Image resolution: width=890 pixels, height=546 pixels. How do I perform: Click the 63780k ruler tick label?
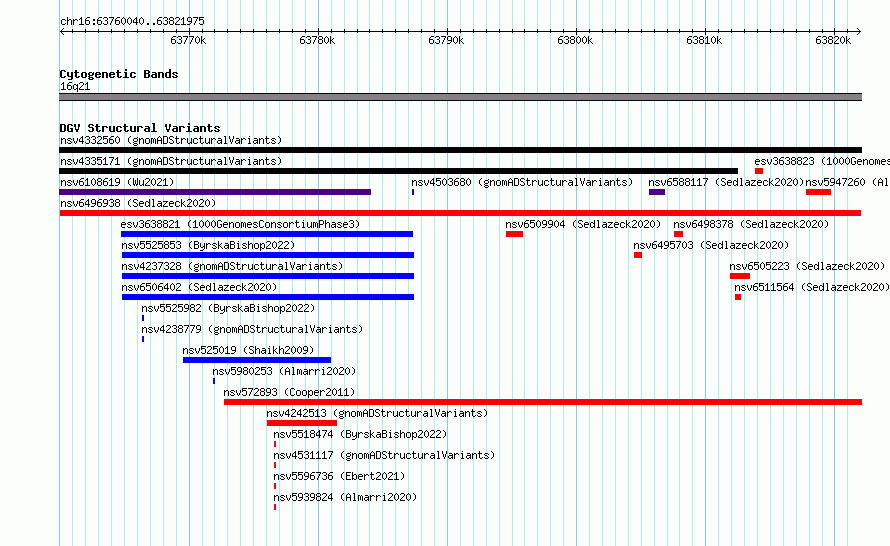317,40
